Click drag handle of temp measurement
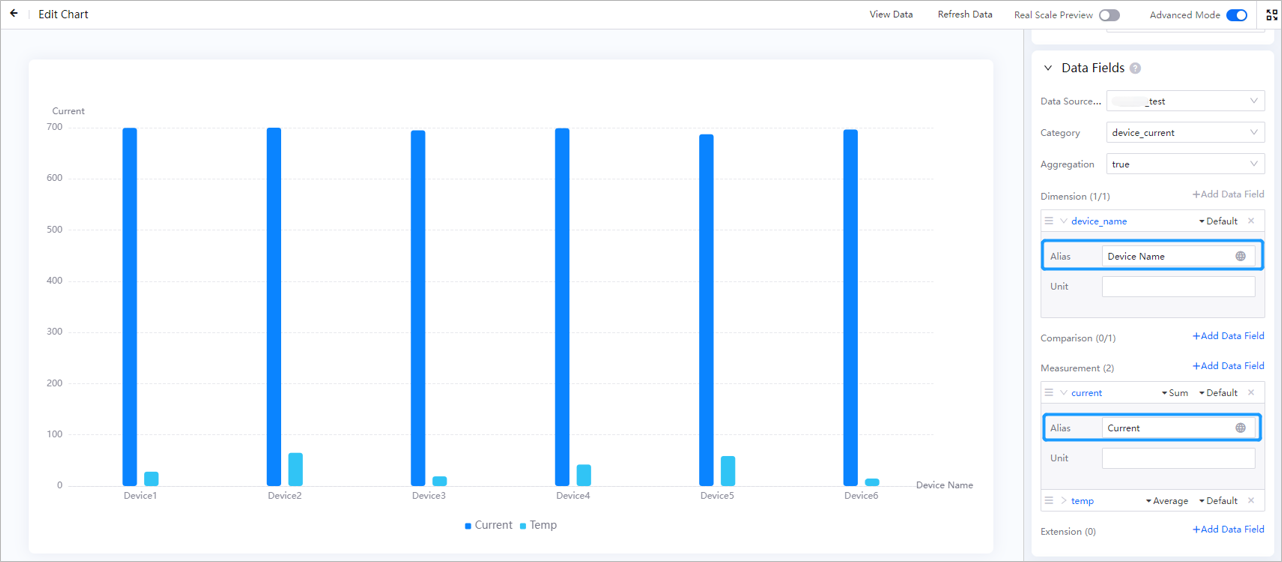 pyautogui.click(x=1049, y=501)
